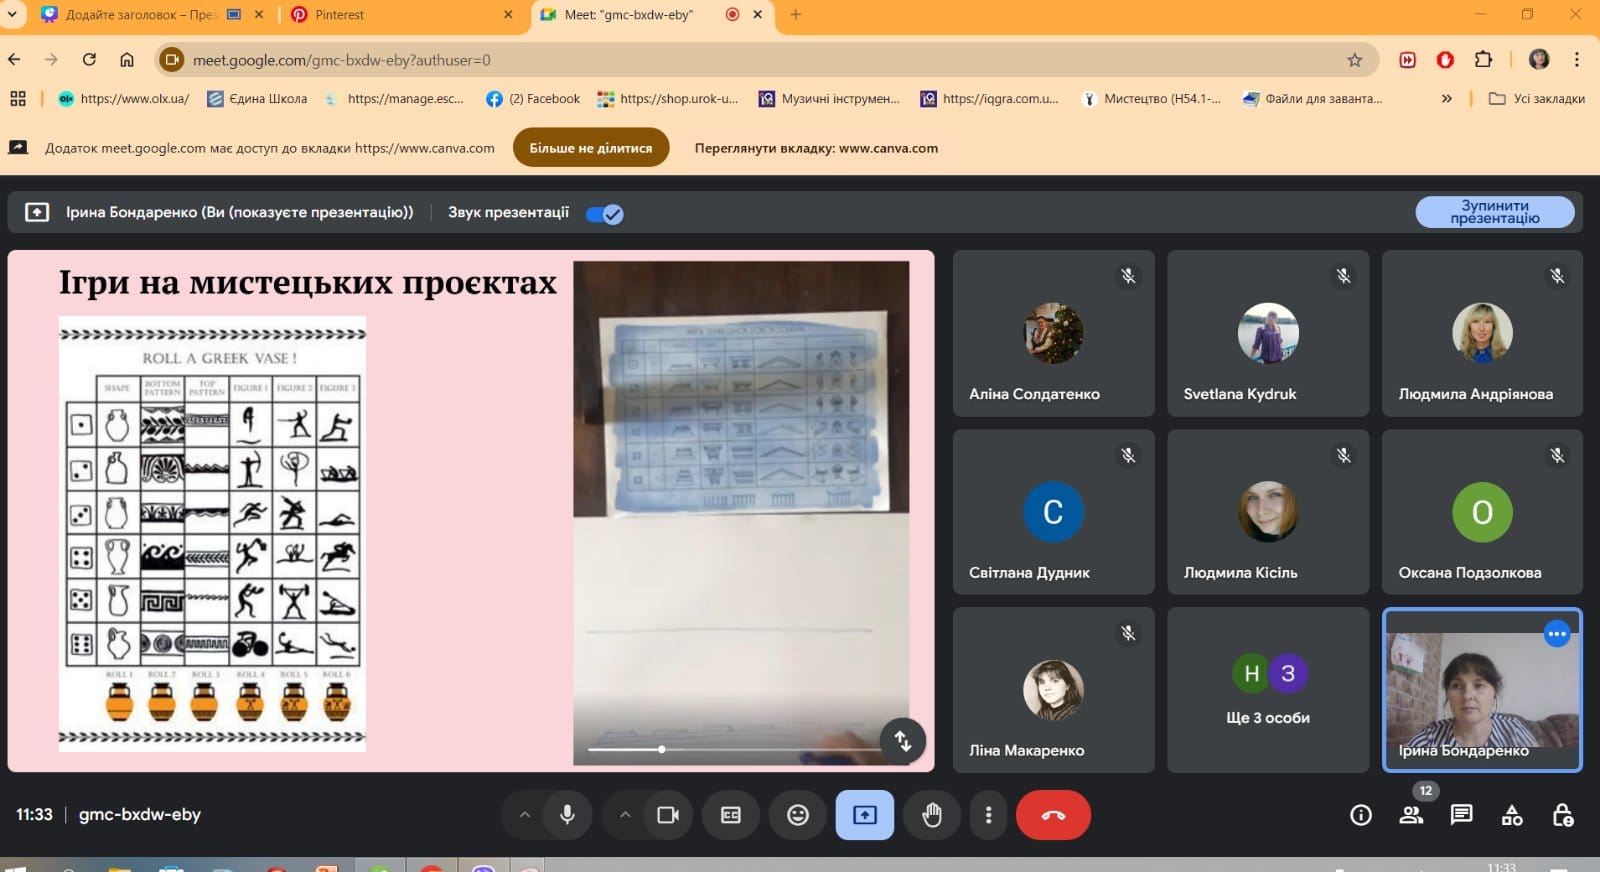The height and width of the screenshot is (872, 1600).
Task: Open the Єдина Школа bookmark
Action: 257,98
